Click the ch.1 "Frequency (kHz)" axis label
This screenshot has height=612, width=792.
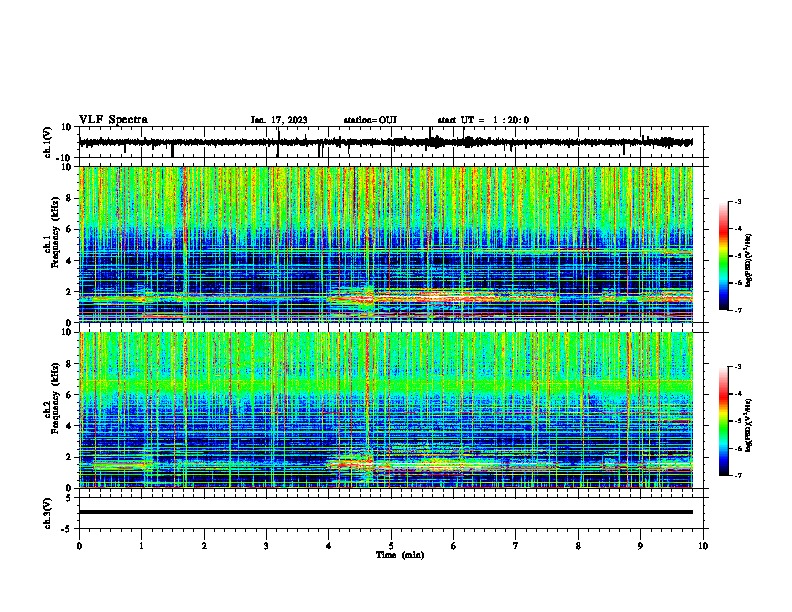[55, 233]
